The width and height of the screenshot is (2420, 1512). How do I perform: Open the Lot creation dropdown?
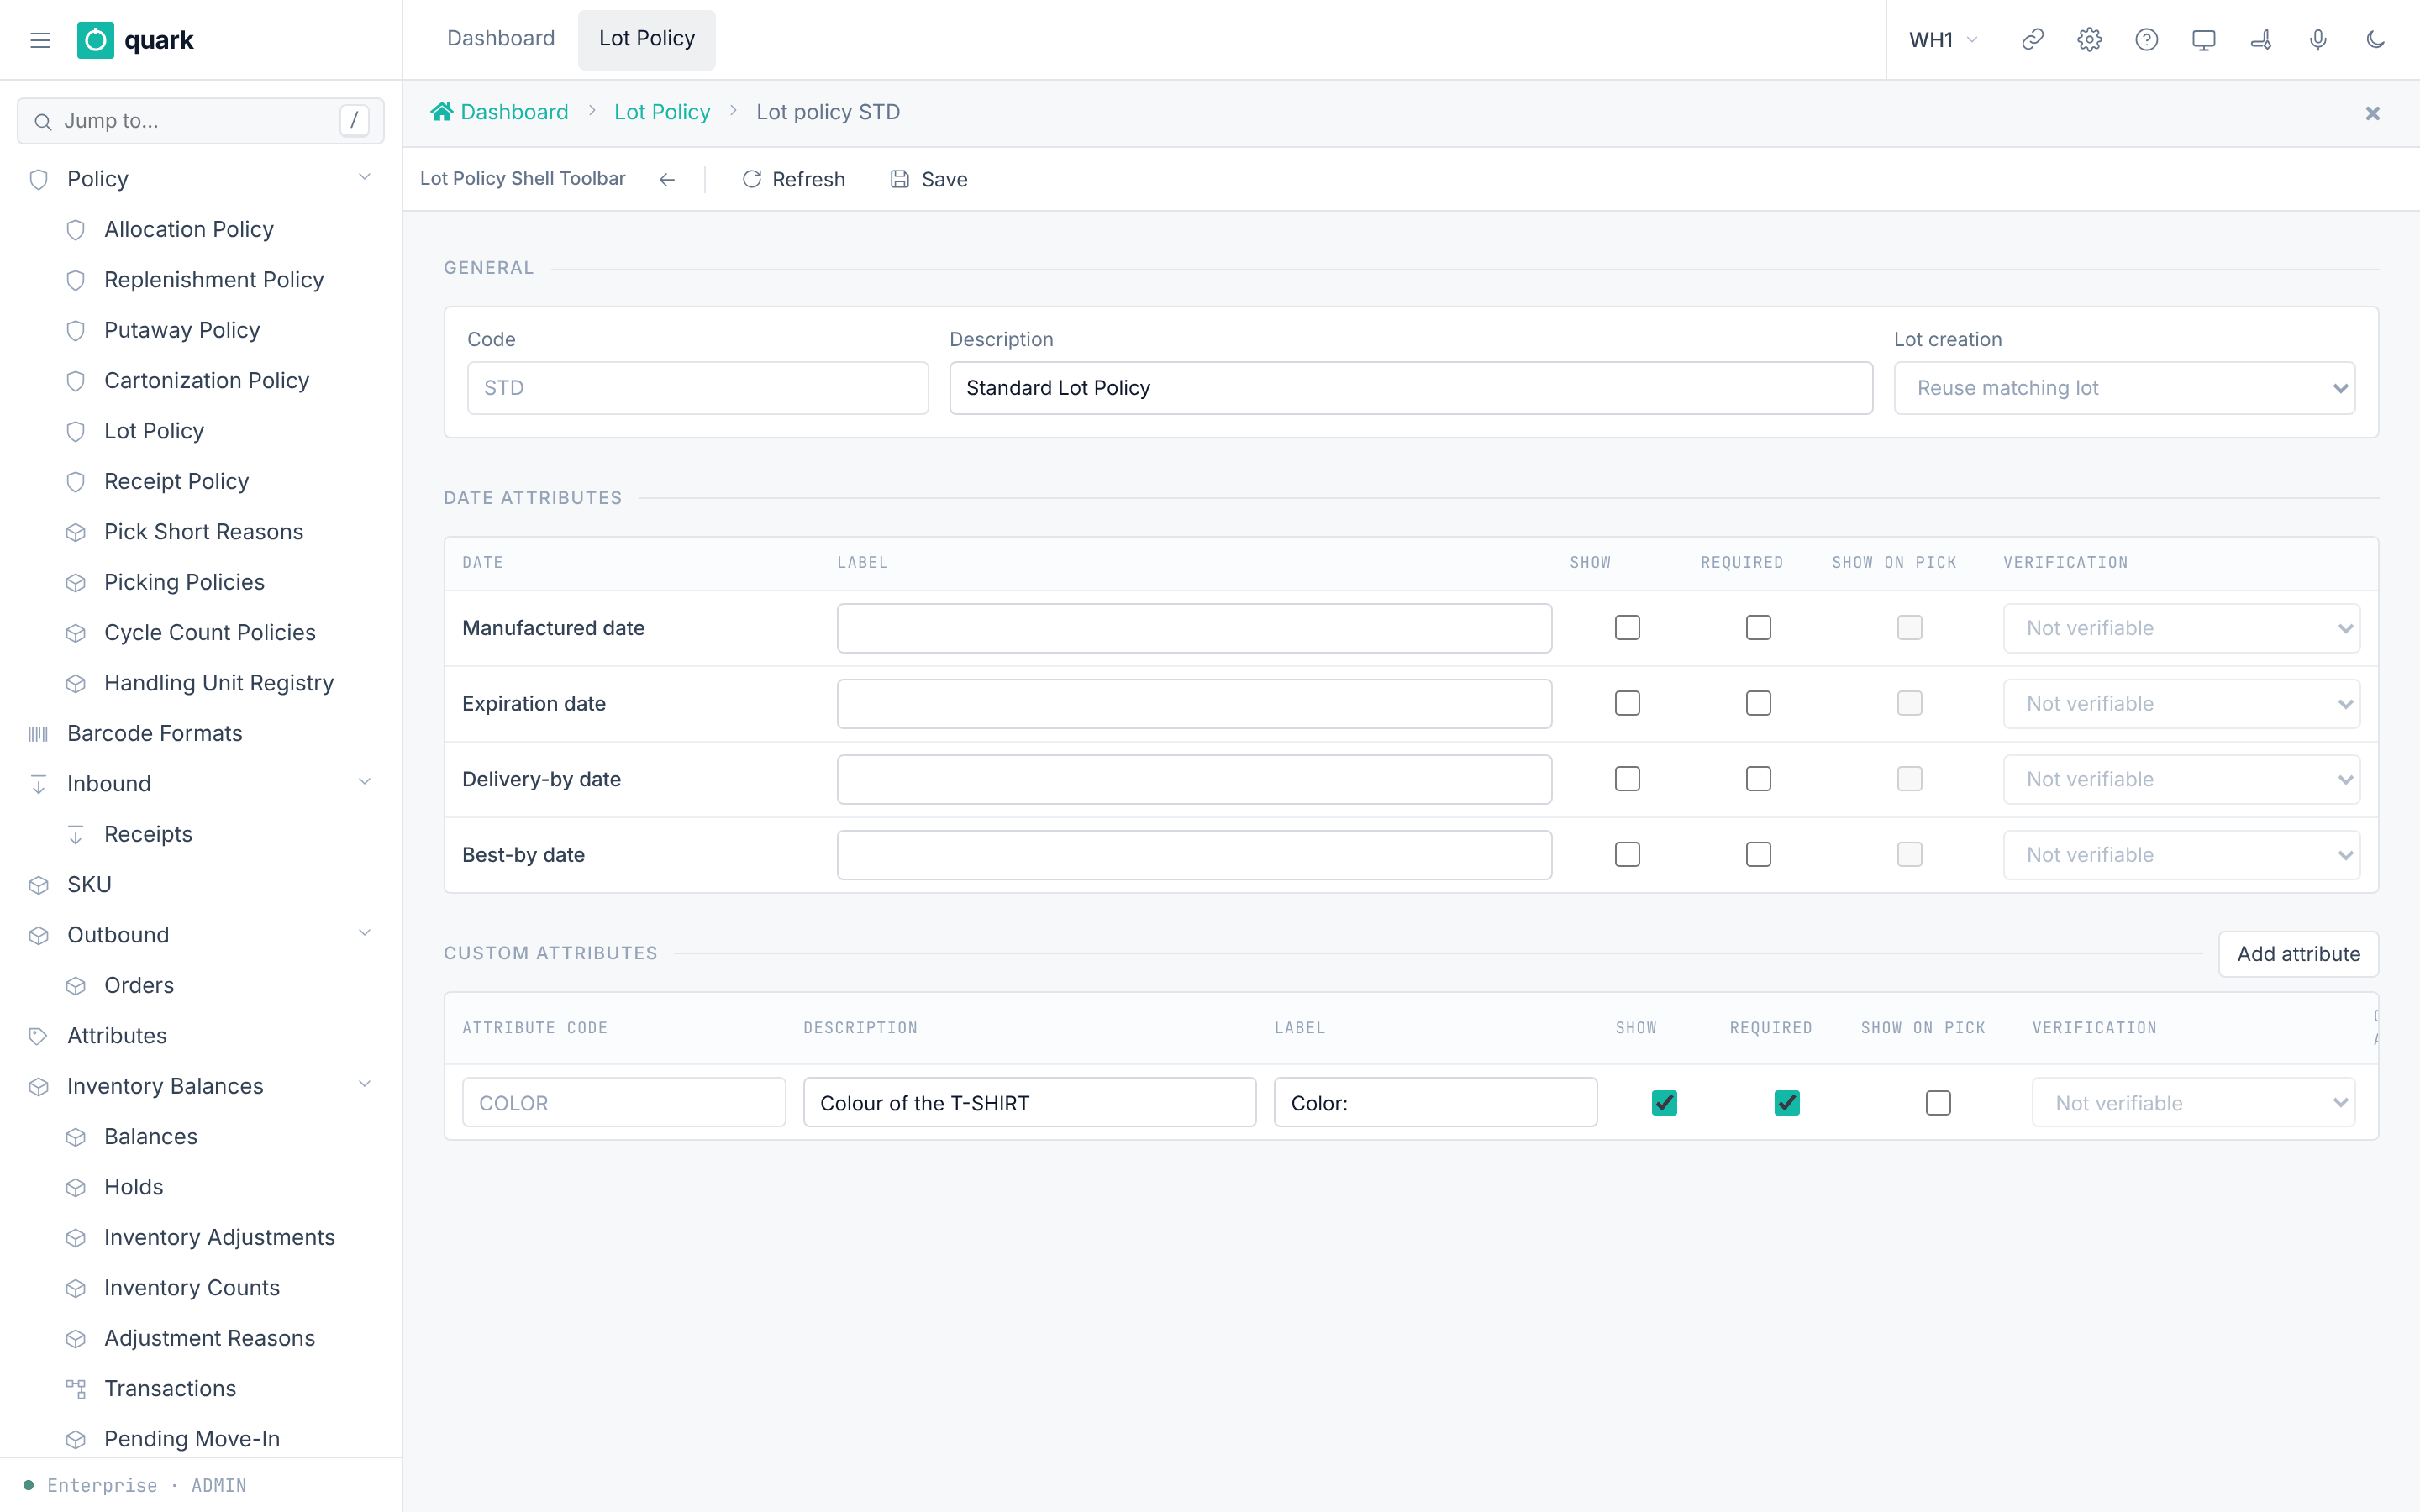2124,388
